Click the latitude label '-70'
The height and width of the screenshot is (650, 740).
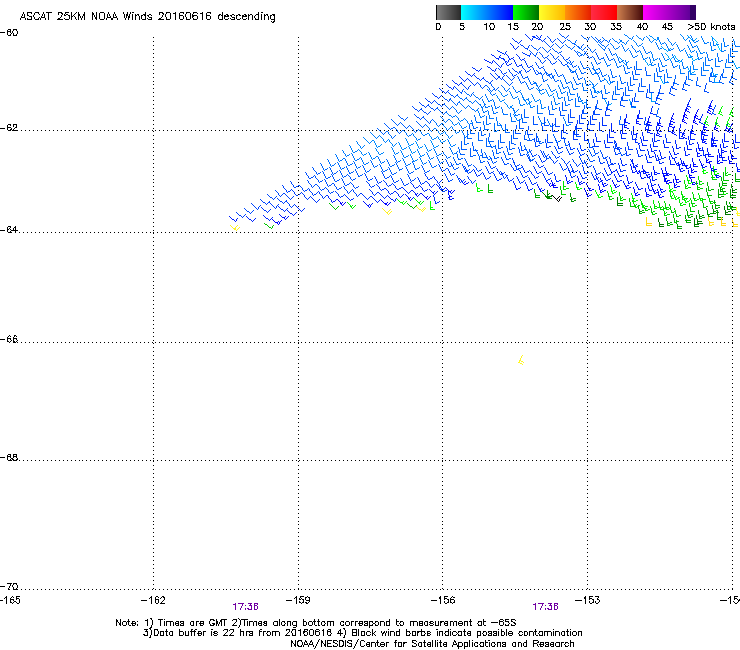[x=9, y=587]
